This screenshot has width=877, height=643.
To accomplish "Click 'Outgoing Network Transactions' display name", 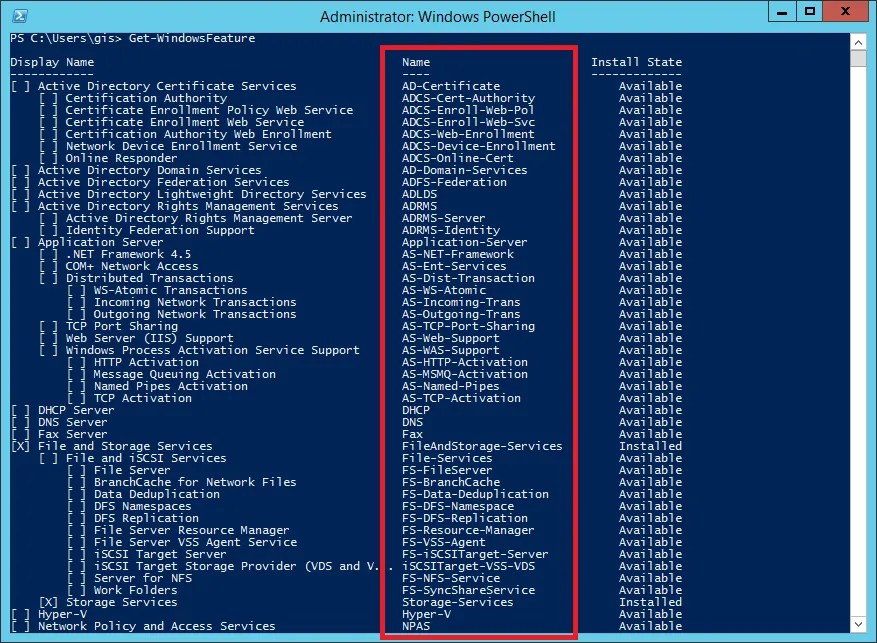I will click(195, 314).
